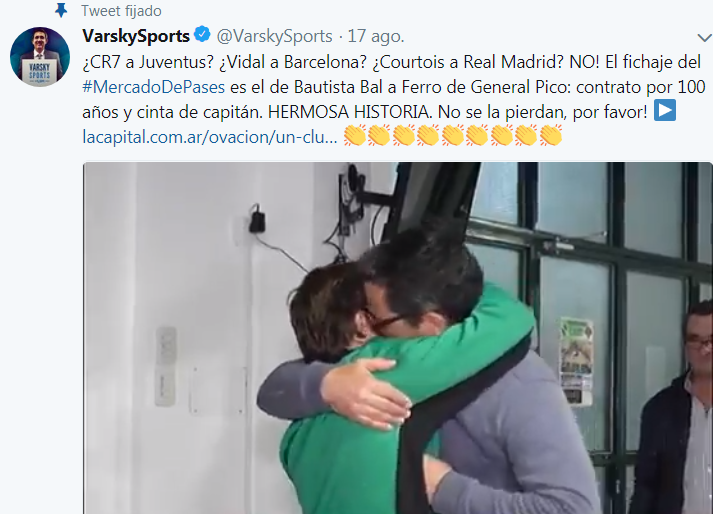Click the light switch in the video
The image size is (713, 514).
165,366
